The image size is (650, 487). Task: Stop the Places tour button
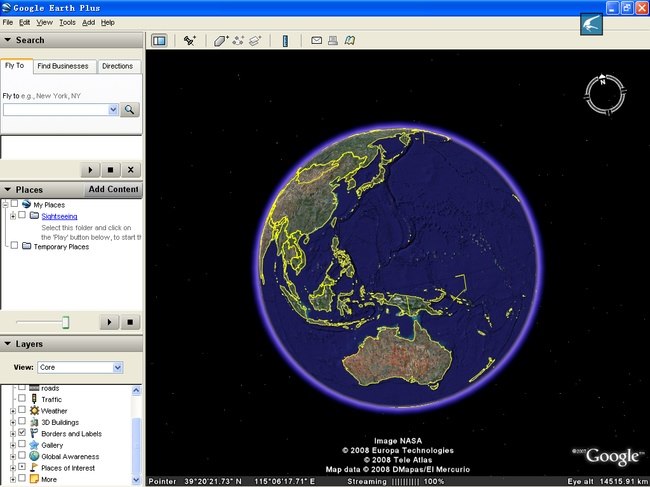pyautogui.click(x=130, y=322)
